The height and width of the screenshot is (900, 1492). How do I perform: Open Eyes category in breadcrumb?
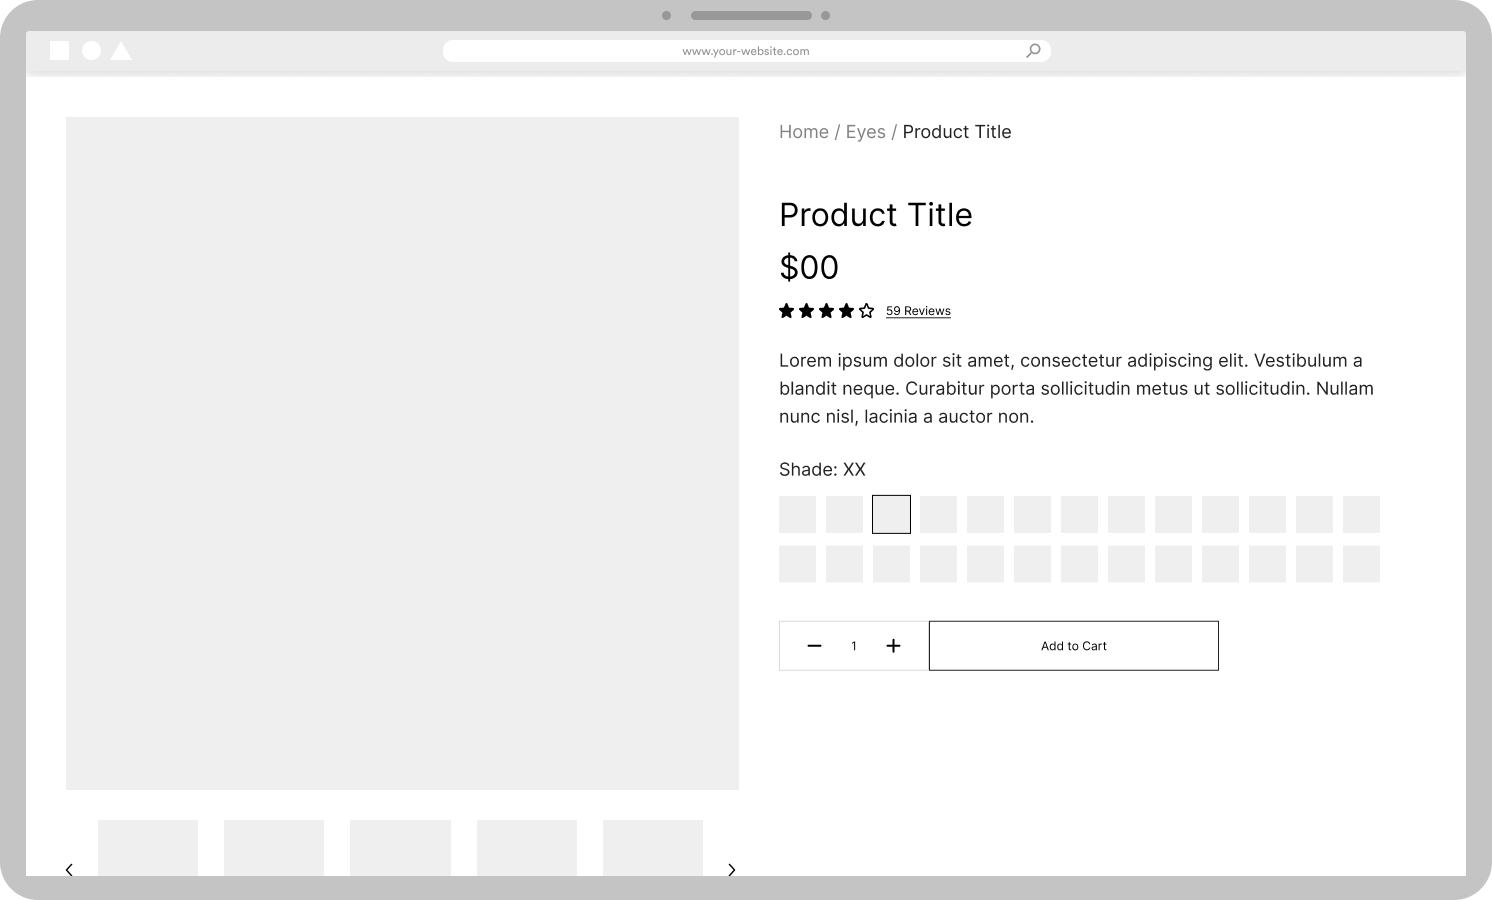coord(865,132)
